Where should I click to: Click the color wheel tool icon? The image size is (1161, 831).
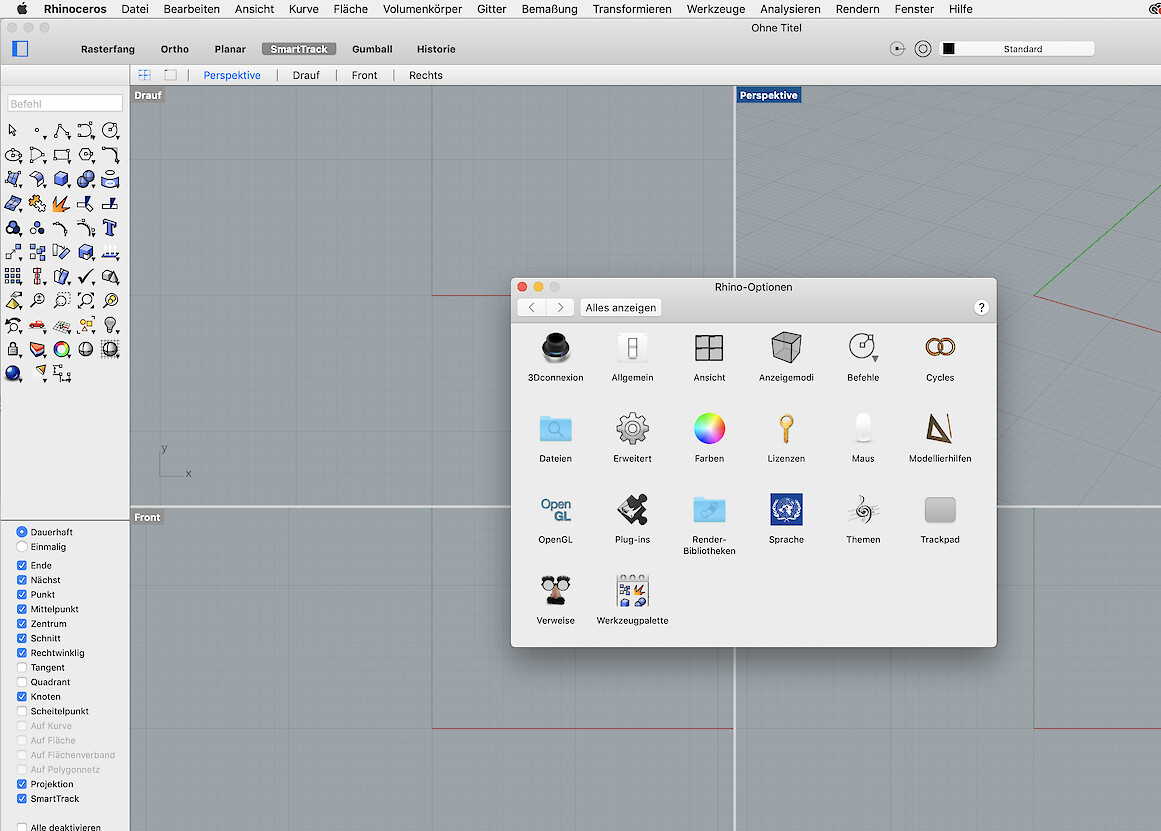[x=61, y=349]
